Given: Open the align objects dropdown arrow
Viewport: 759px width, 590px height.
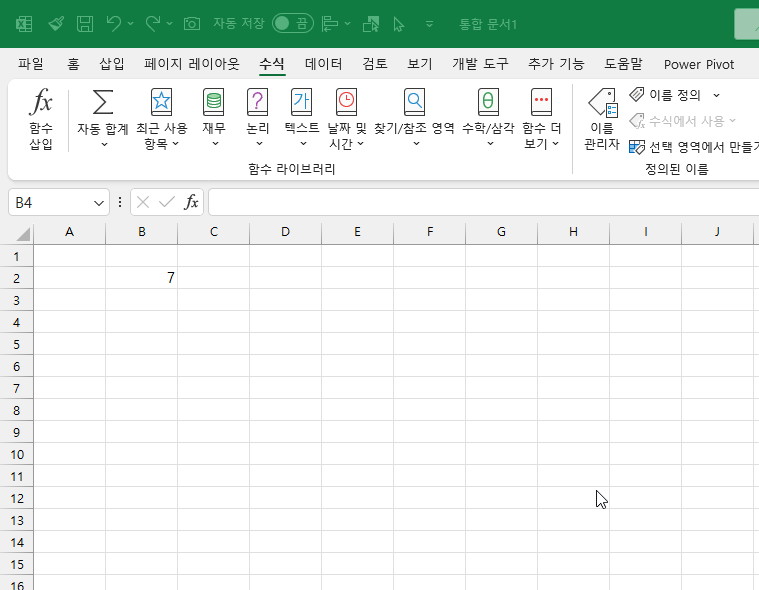Looking at the screenshot, I should pos(348,24).
